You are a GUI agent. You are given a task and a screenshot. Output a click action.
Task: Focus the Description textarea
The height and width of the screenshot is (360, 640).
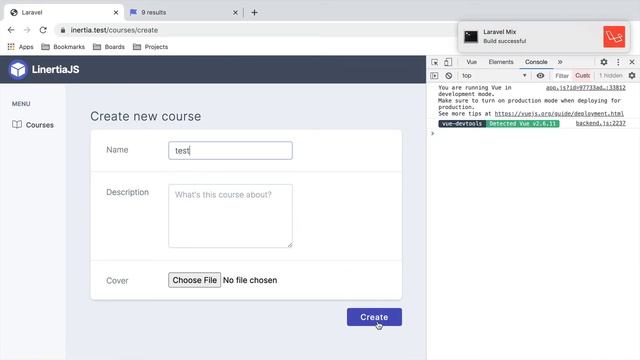click(x=230, y=216)
